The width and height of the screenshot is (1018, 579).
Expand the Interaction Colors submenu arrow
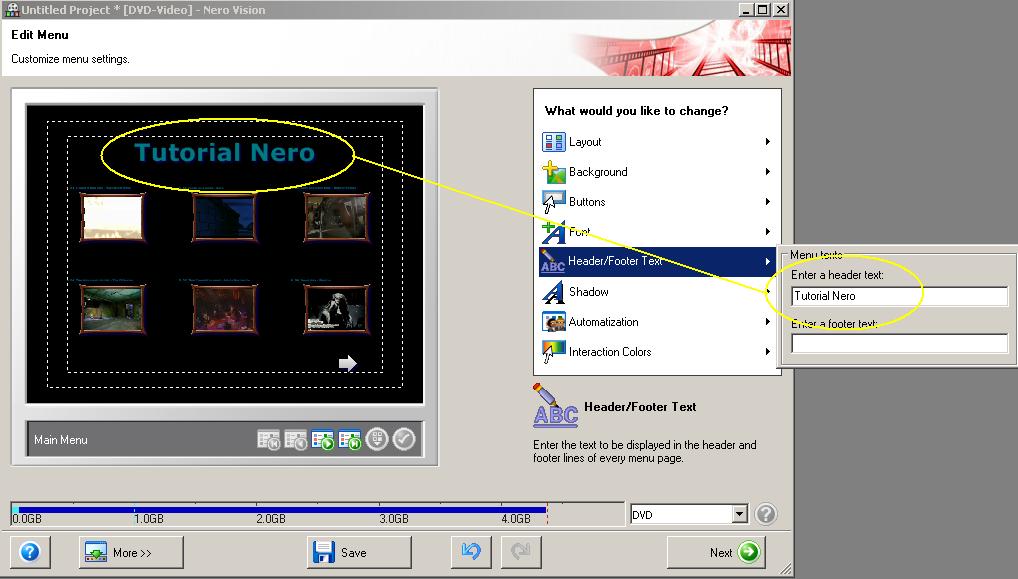(767, 352)
